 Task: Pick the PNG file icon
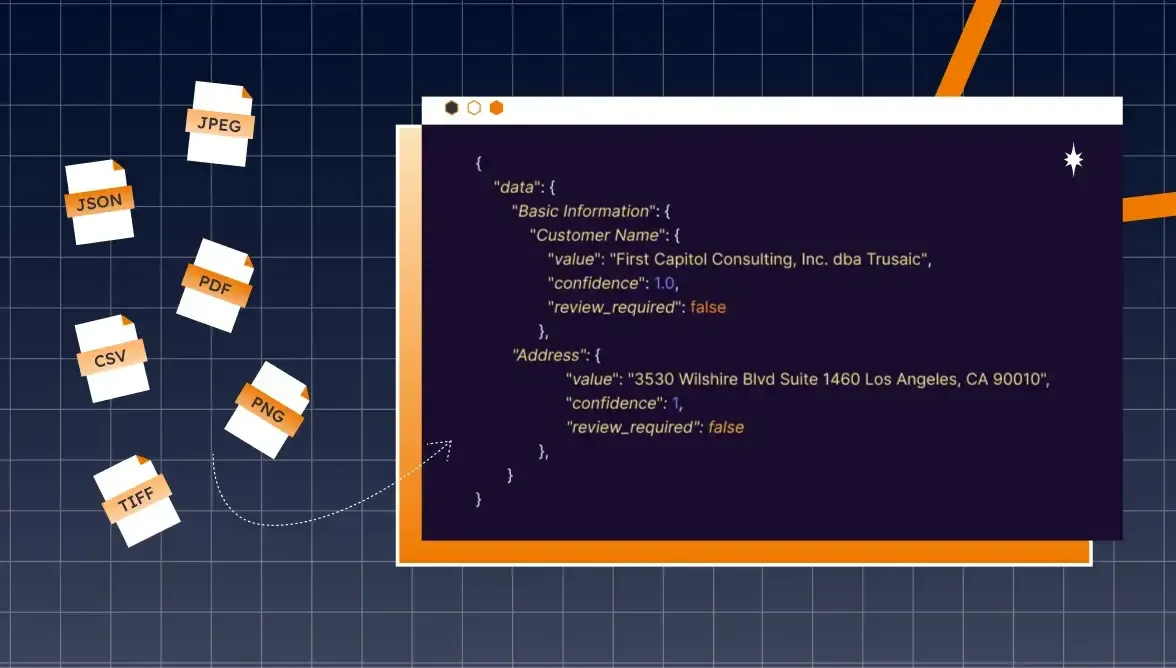coord(267,410)
